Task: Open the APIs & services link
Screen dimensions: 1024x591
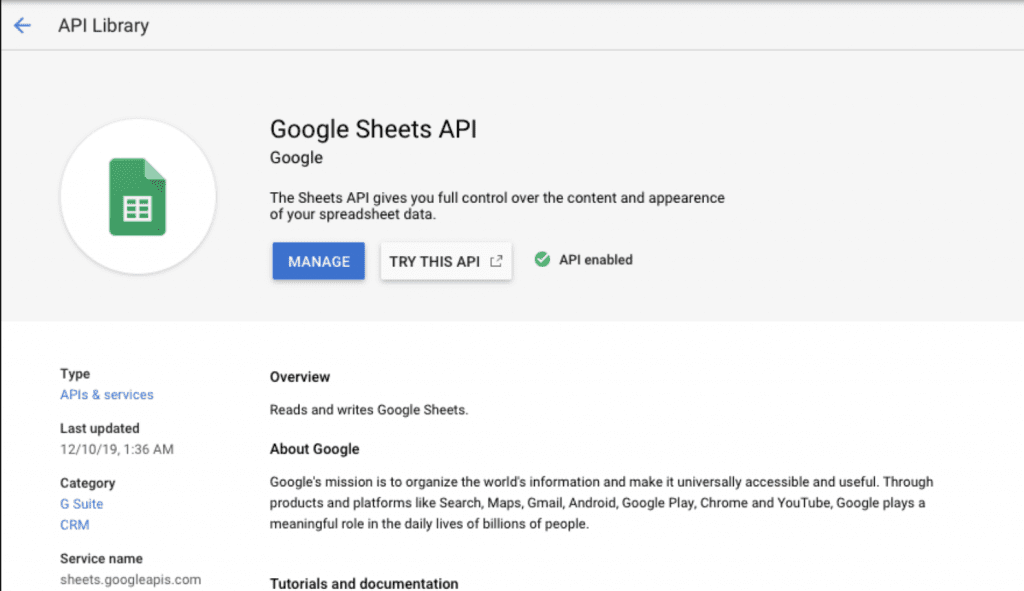Action: (106, 394)
